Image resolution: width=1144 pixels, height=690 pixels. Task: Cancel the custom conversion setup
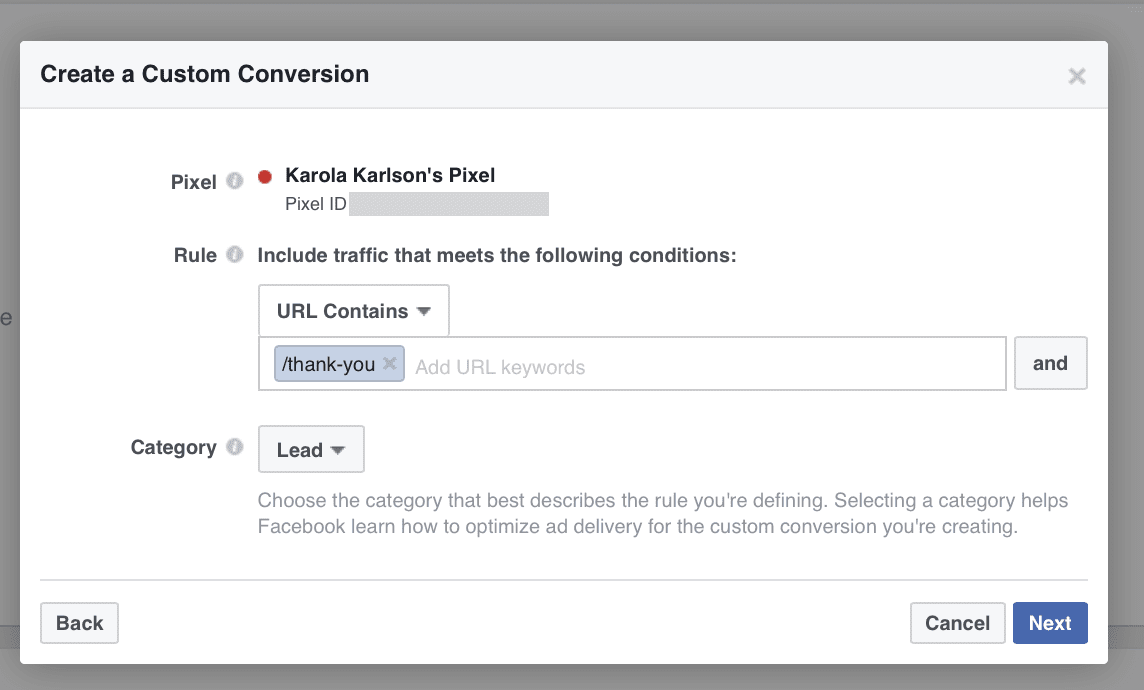pos(957,622)
